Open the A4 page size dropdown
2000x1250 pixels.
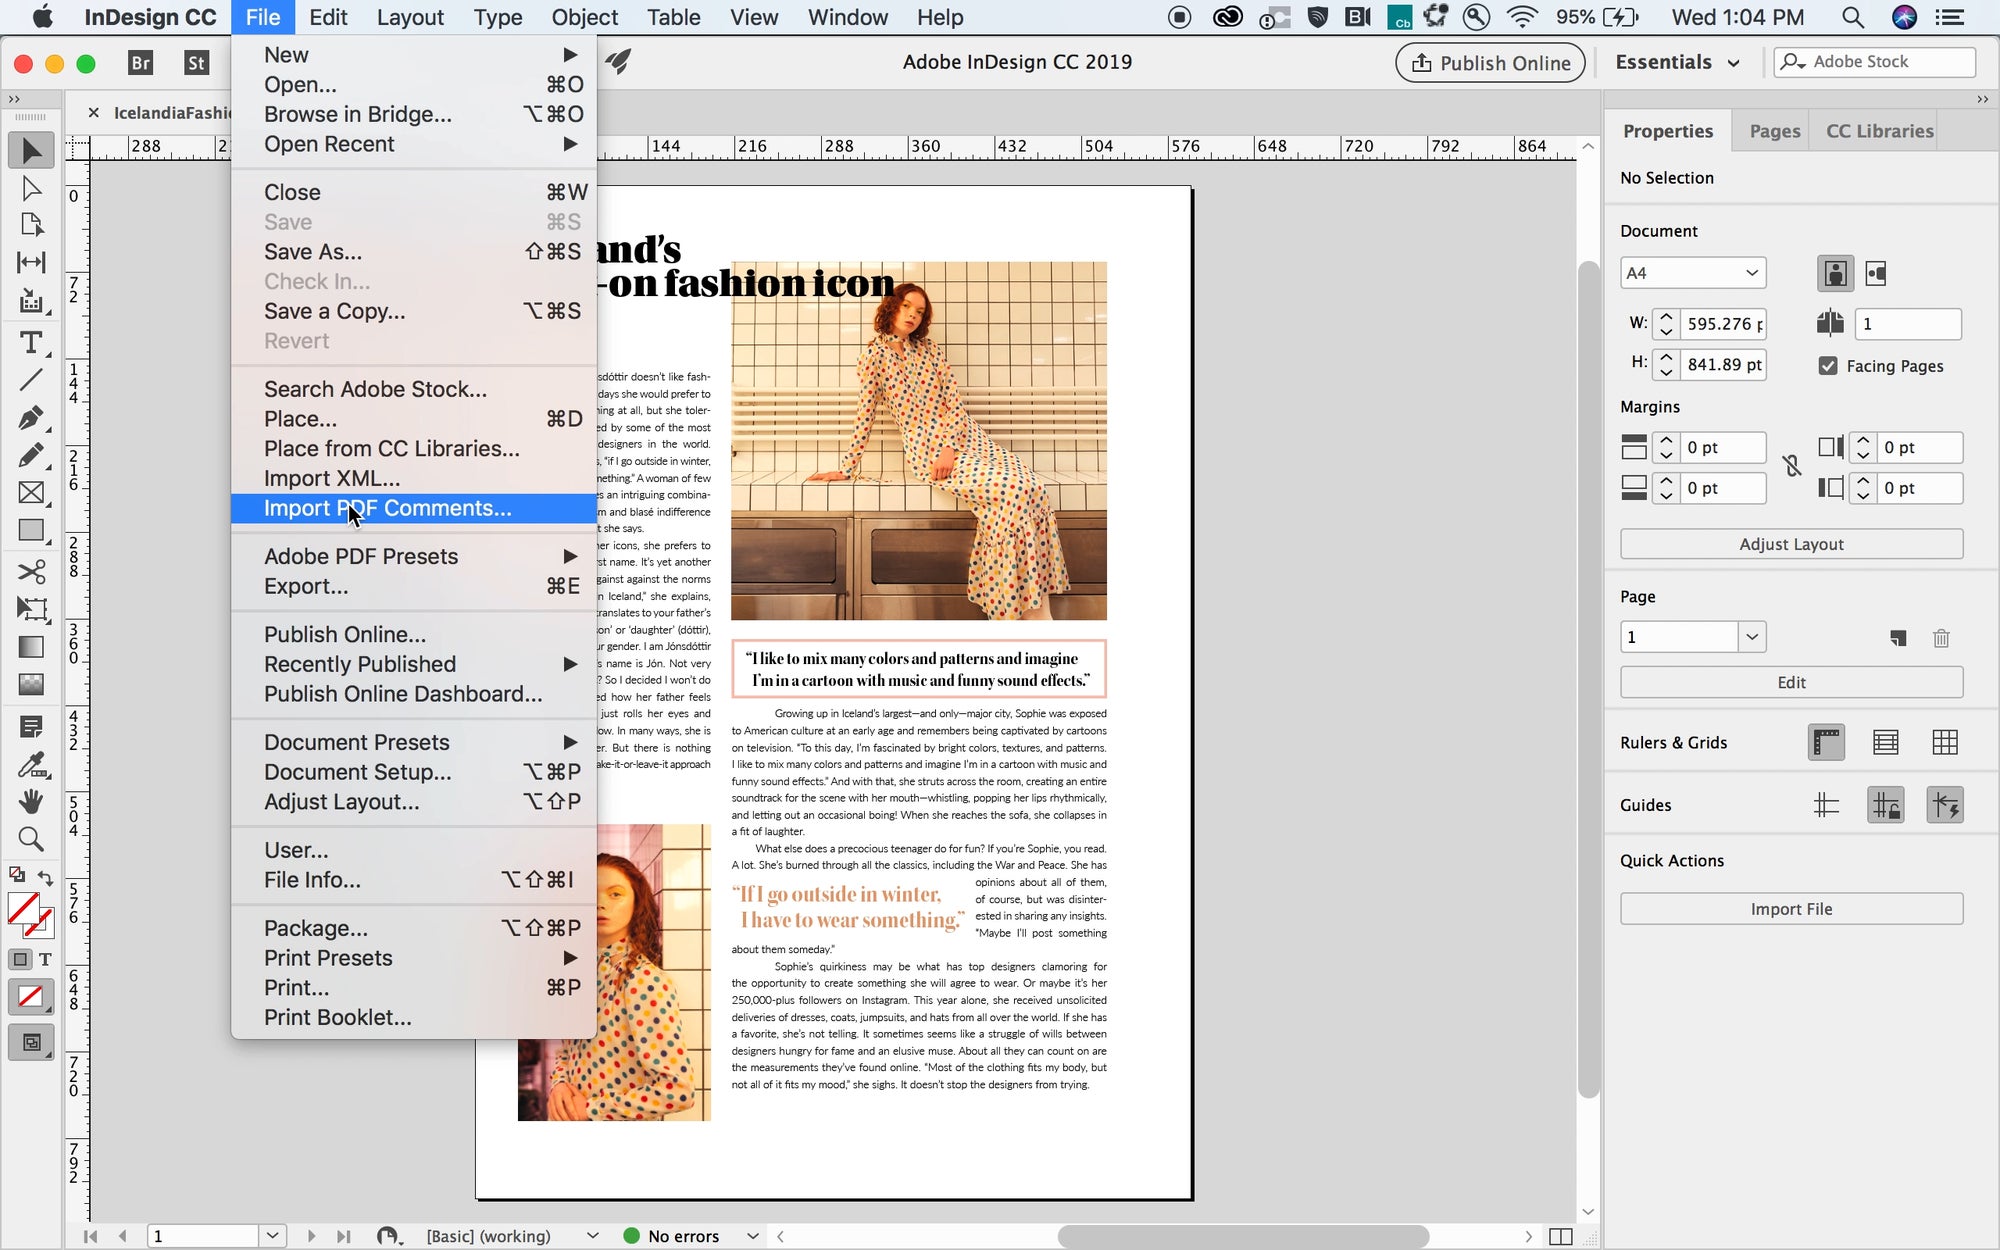1692,273
